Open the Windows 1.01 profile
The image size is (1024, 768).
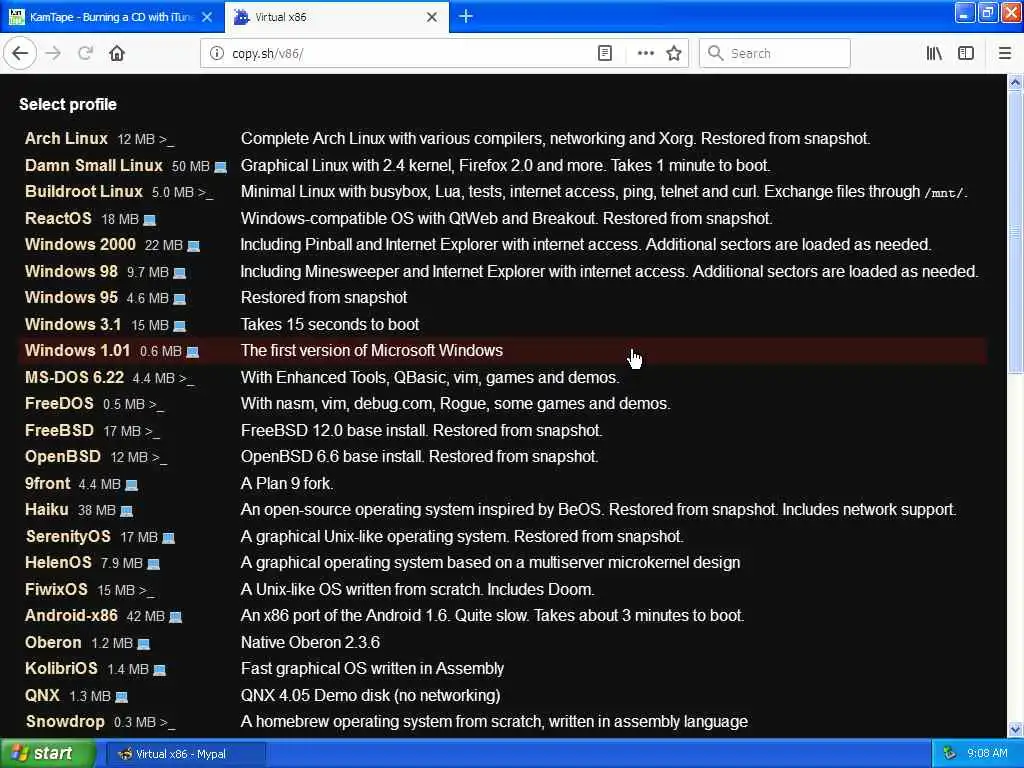(x=77, y=351)
